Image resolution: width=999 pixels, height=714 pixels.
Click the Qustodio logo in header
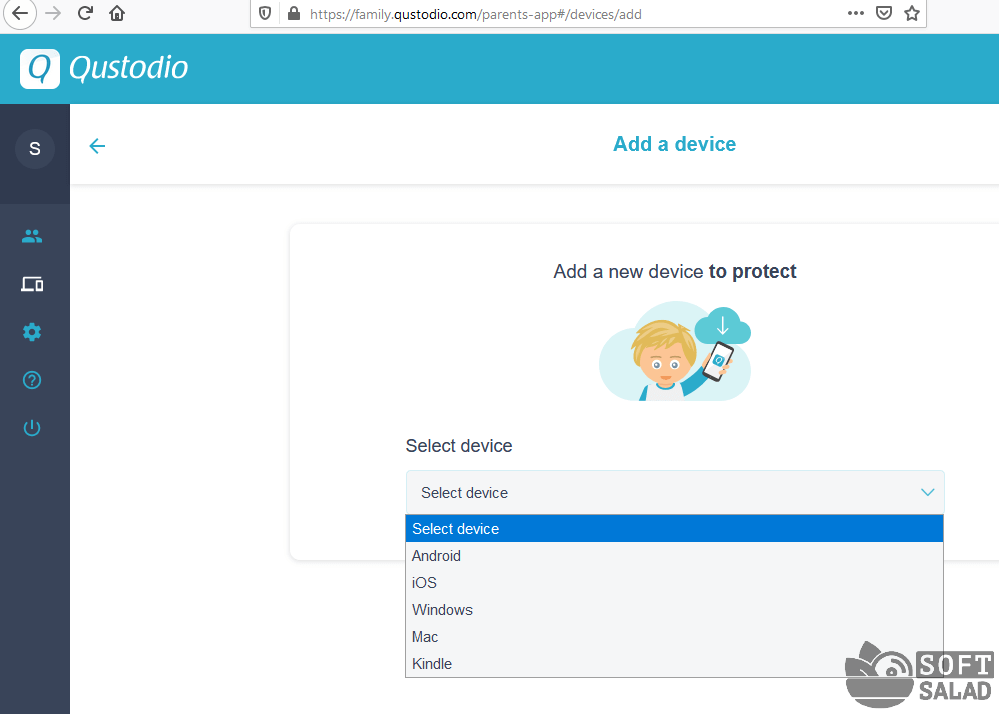pos(104,69)
